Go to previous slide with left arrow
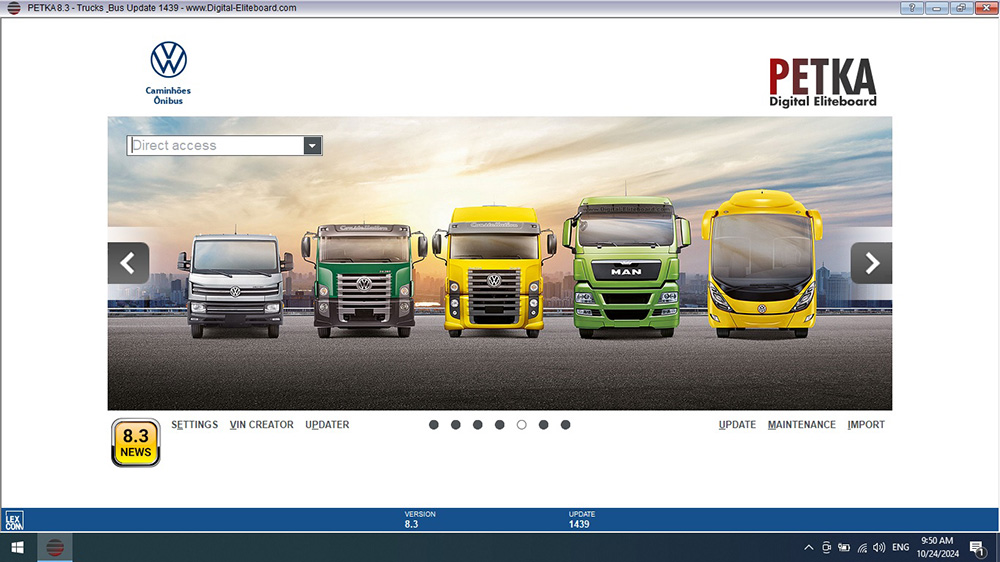 (128, 263)
